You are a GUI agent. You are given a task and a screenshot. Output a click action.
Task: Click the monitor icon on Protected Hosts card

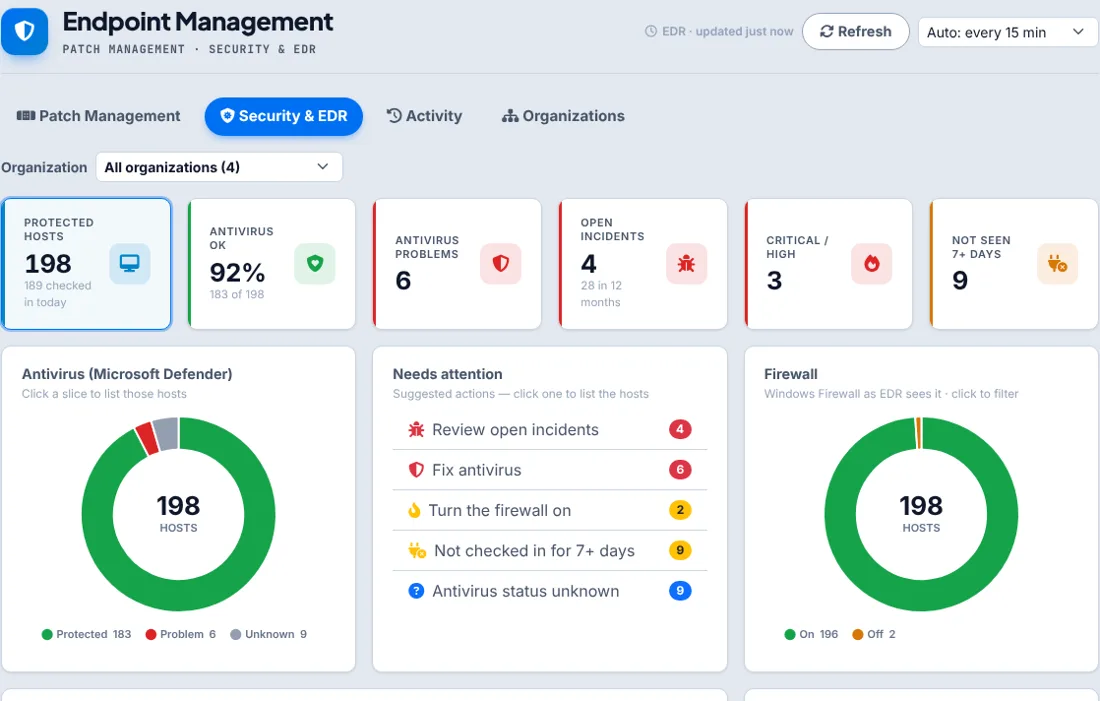coord(129,264)
